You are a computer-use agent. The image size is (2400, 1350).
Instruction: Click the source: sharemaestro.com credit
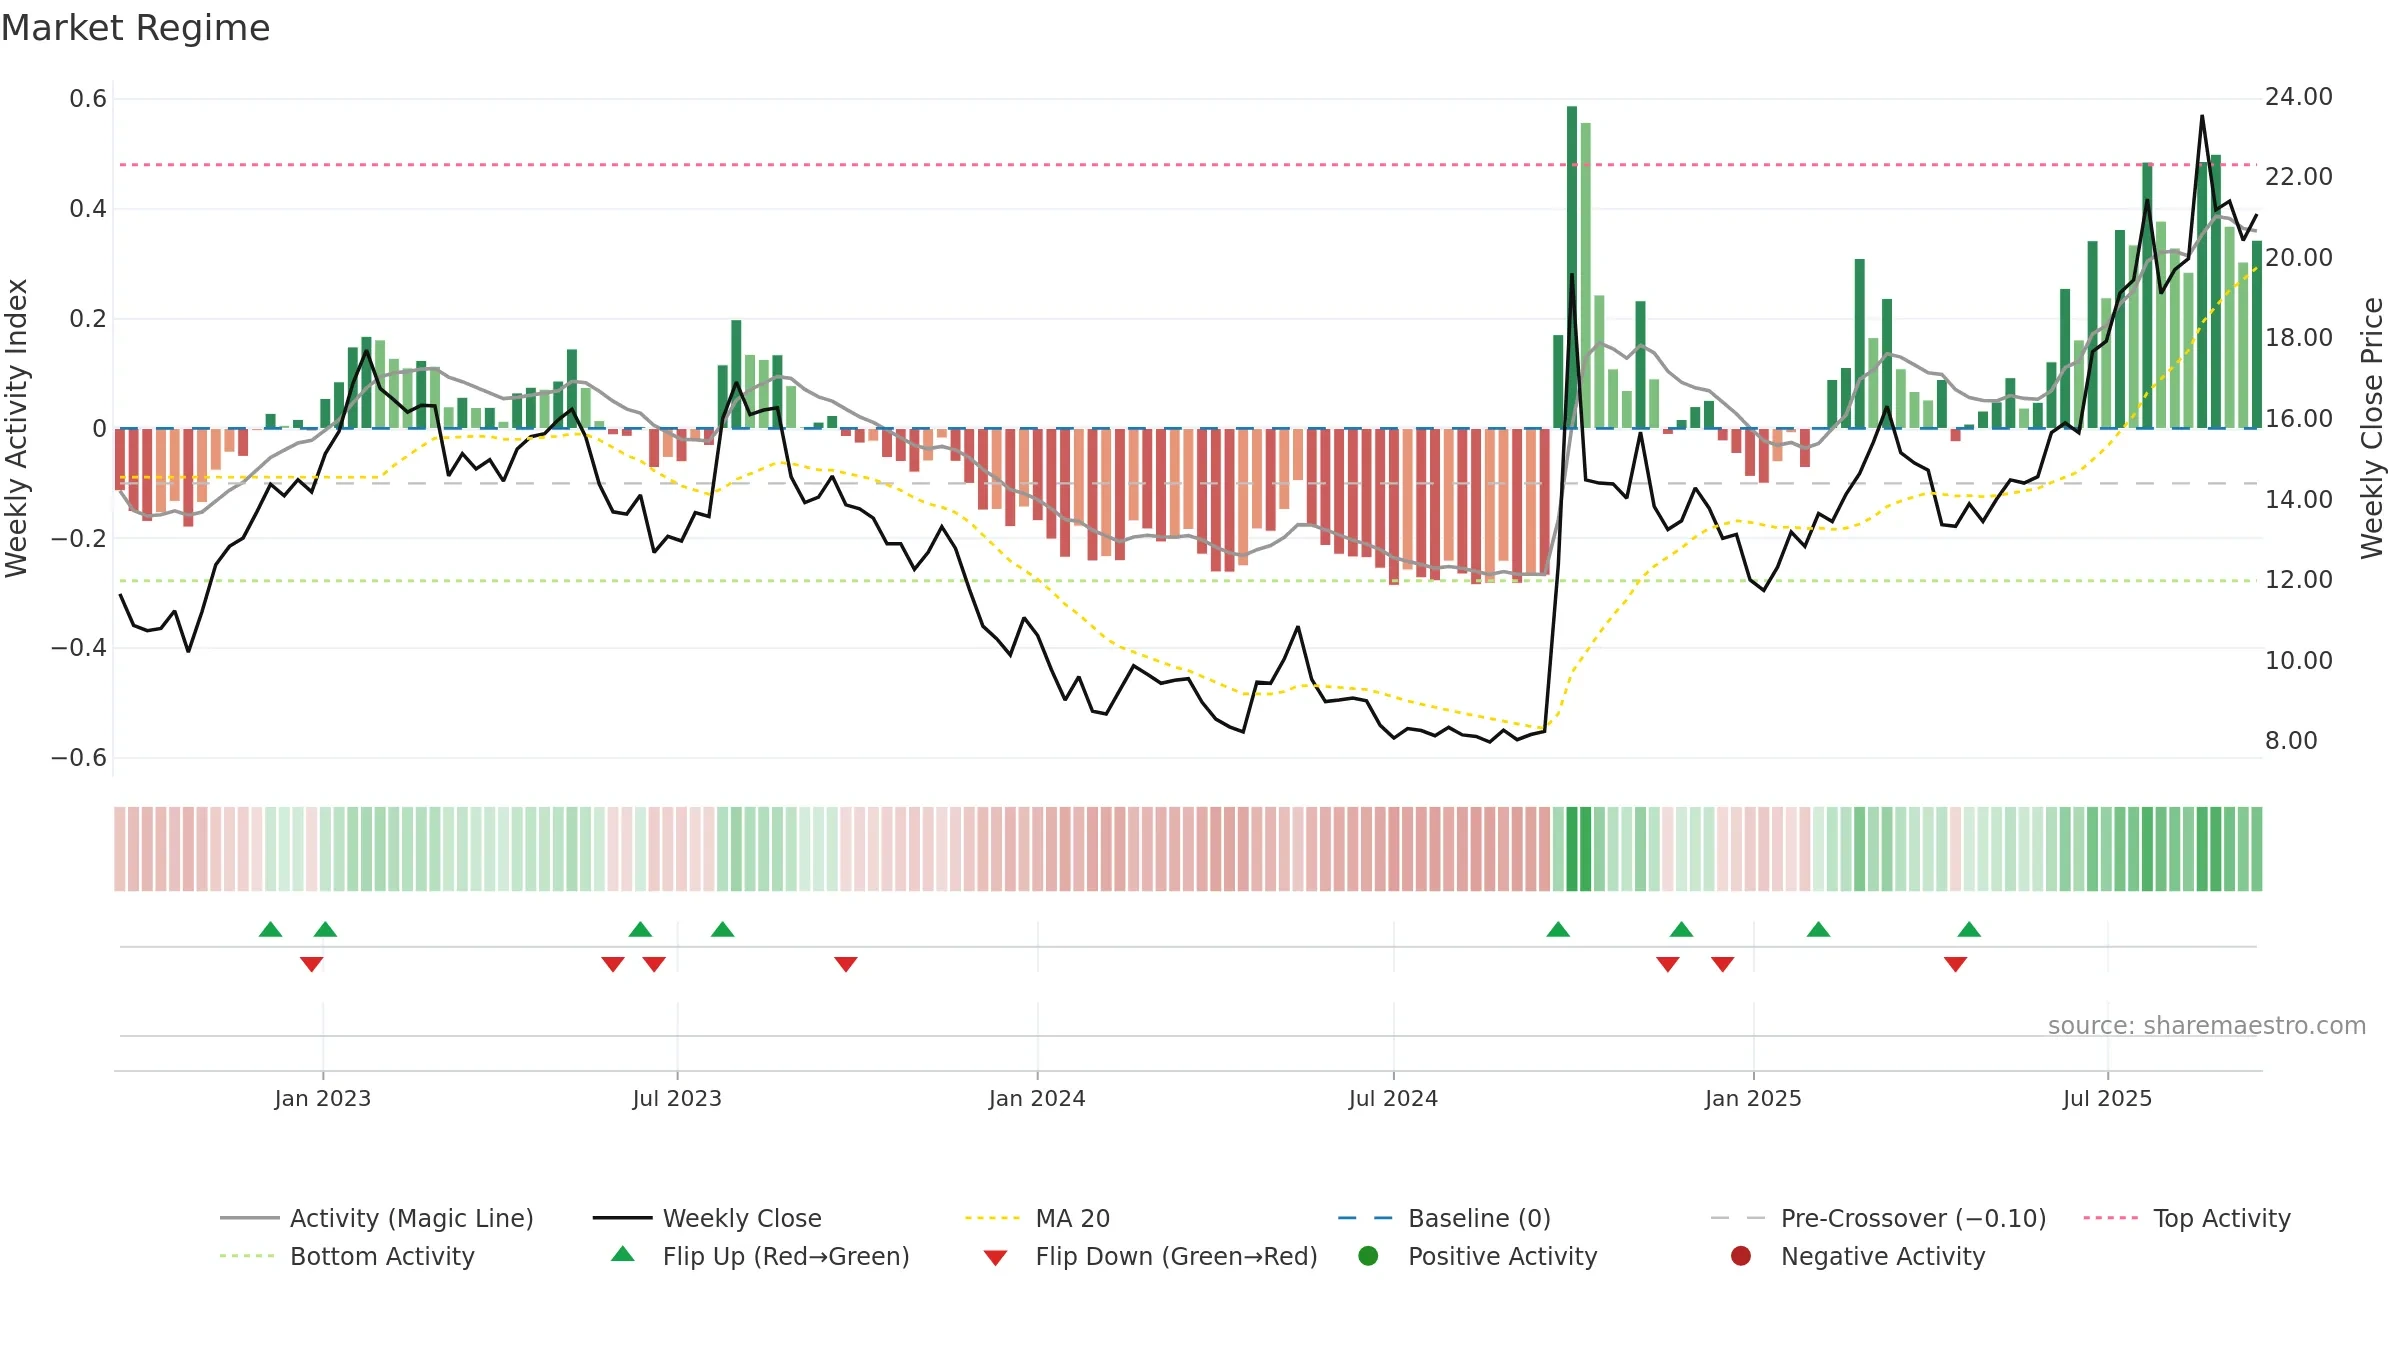[x=2207, y=1025]
